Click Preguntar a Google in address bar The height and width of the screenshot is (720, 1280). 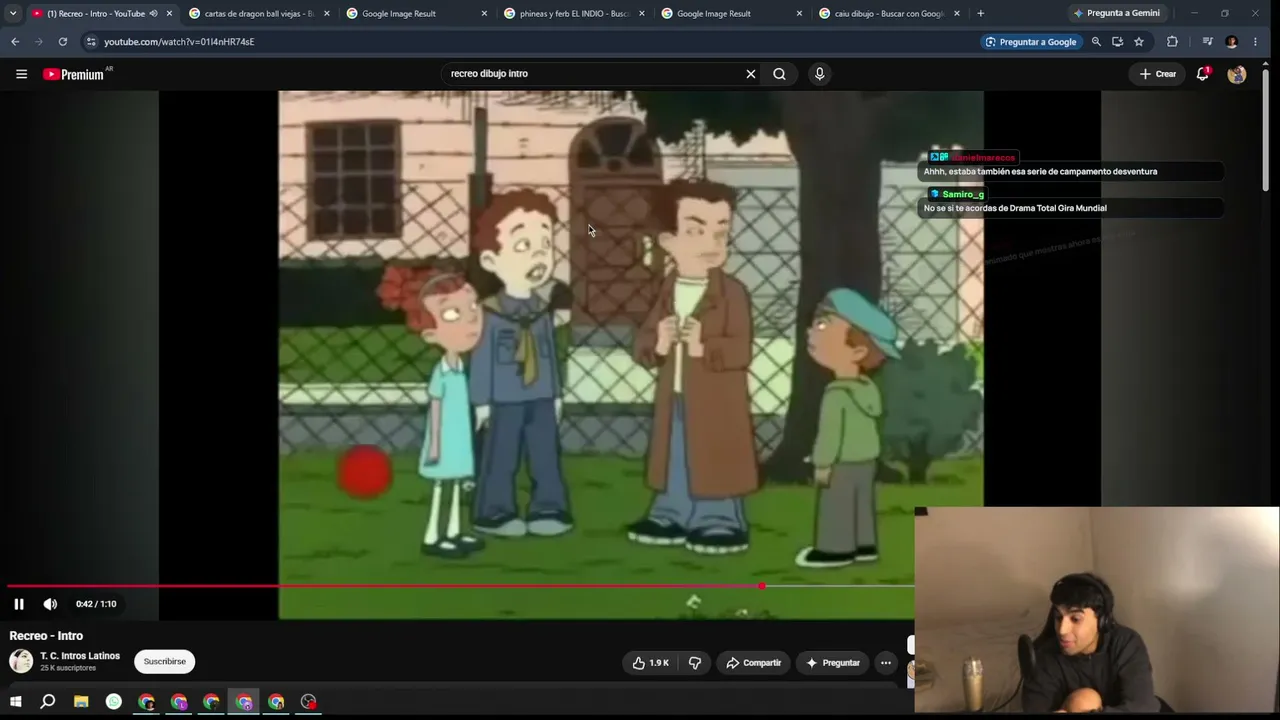(1030, 42)
